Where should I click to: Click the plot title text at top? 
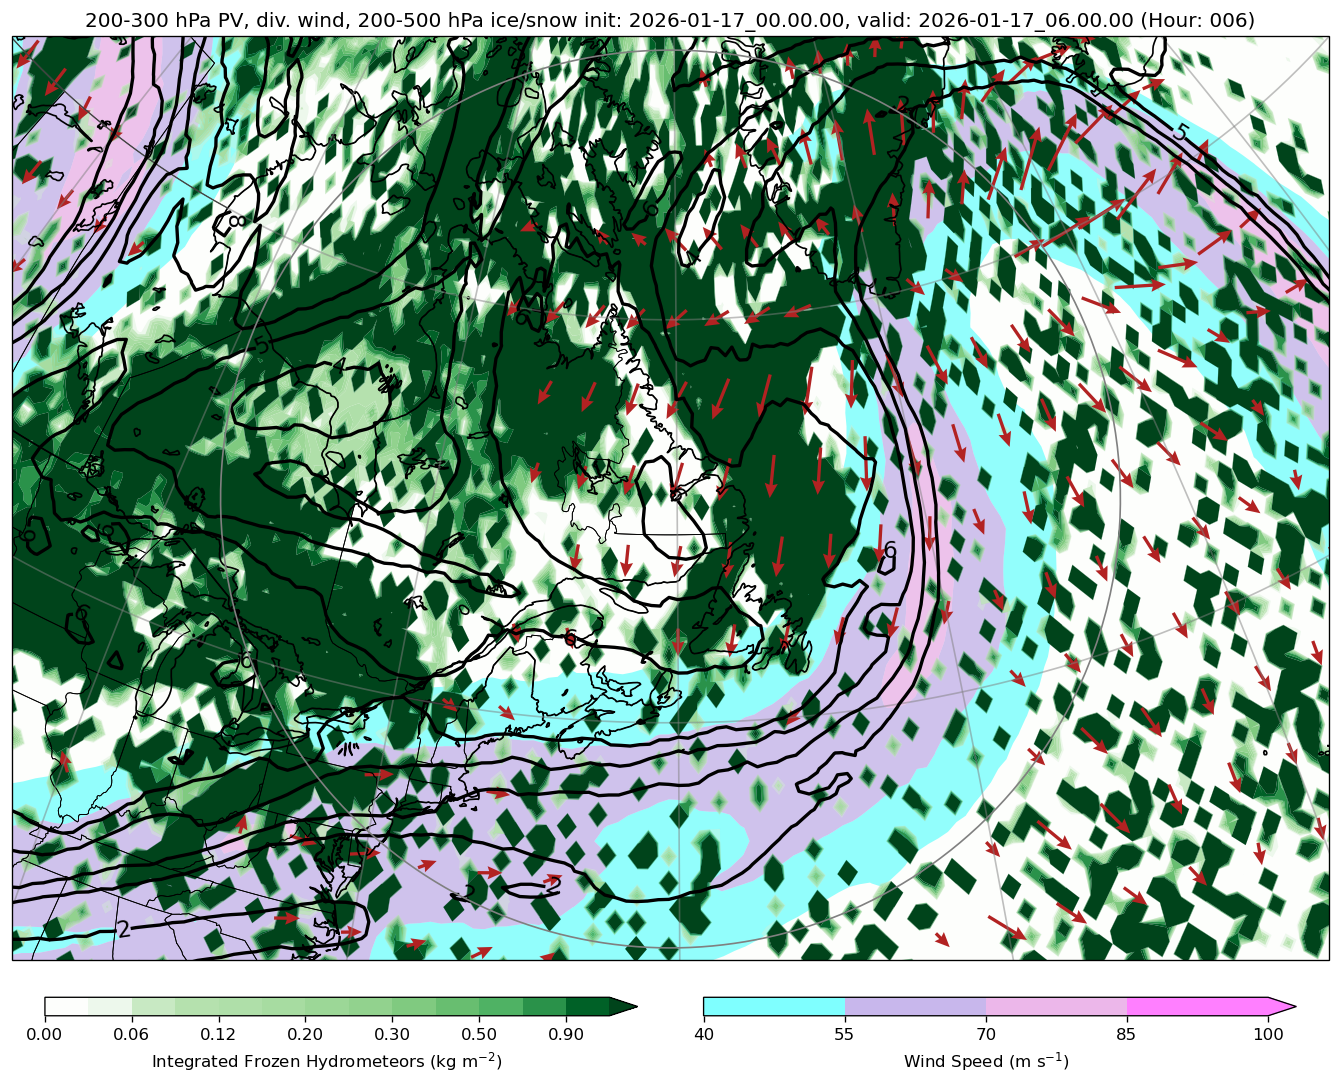point(670,20)
